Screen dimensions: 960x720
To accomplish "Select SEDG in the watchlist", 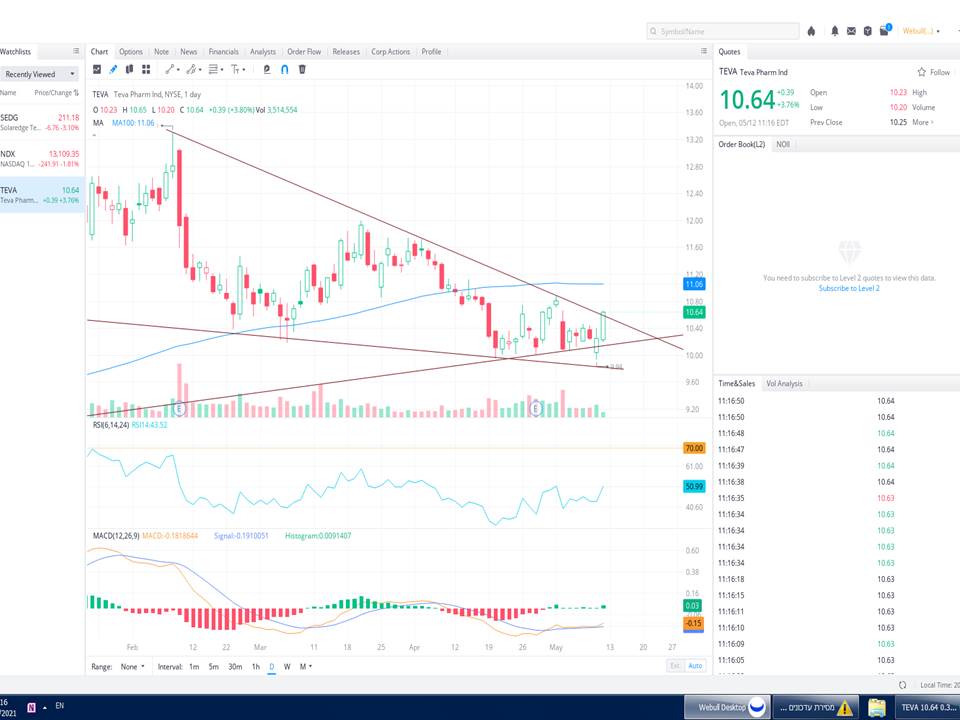I will tap(40, 122).
